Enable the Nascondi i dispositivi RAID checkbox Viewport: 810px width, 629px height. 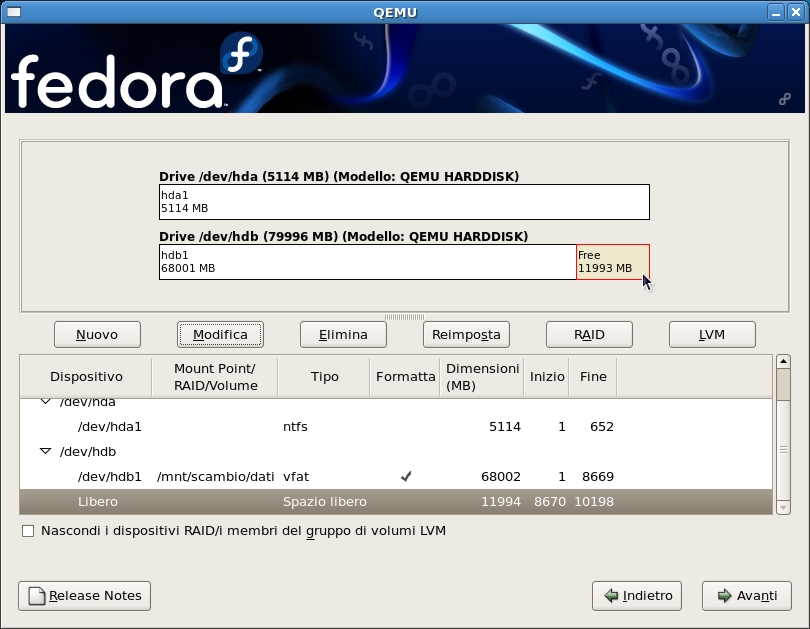[x=28, y=531]
